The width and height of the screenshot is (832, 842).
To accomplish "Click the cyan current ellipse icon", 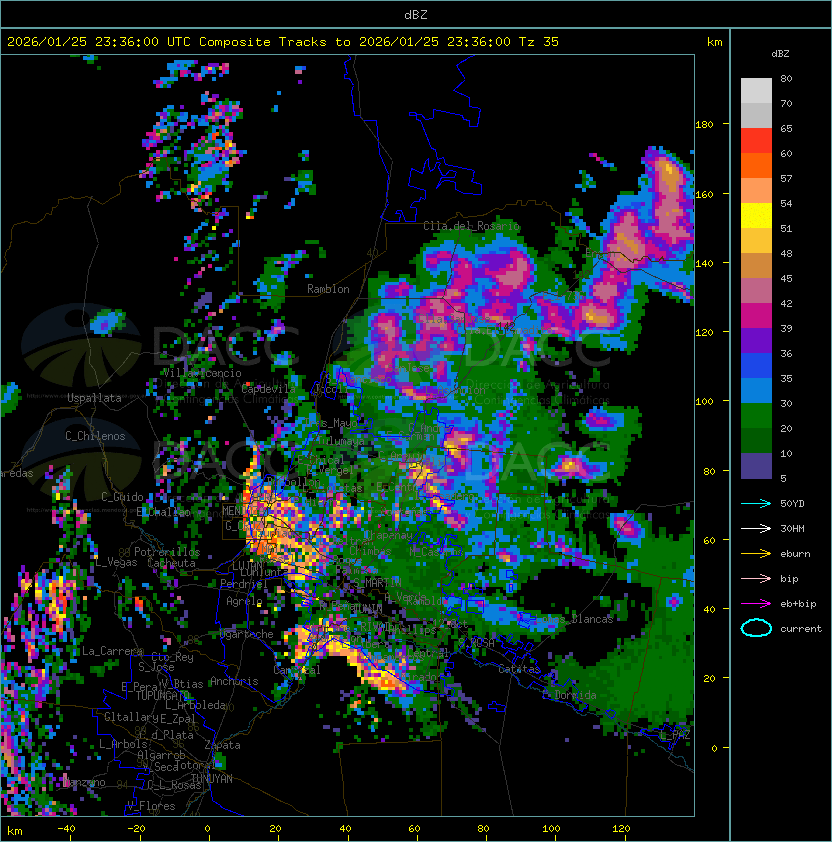I will tap(756, 628).
